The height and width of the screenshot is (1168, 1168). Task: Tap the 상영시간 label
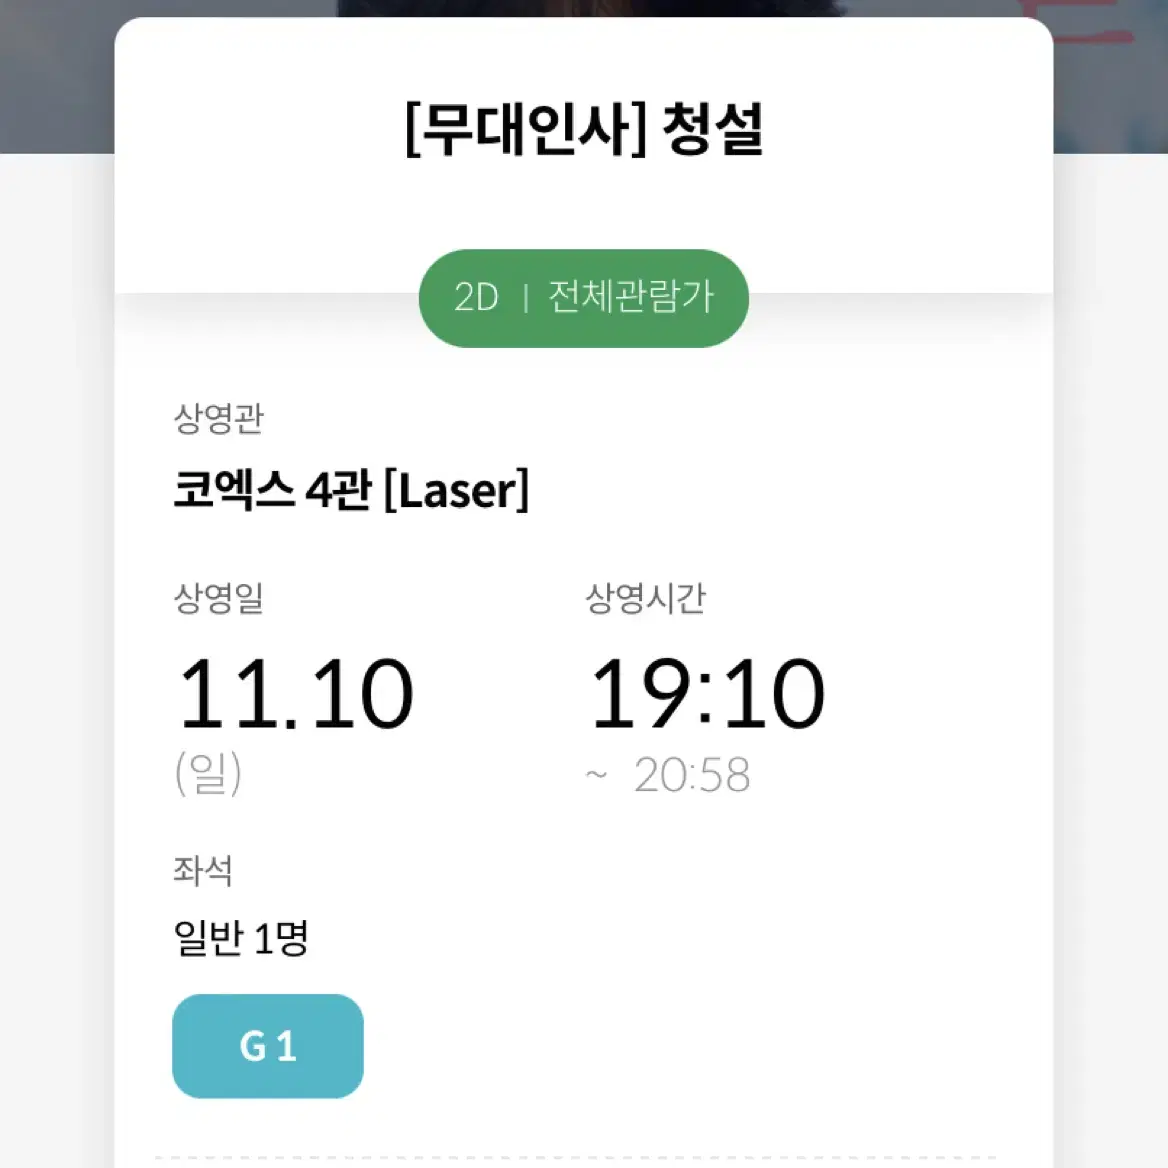click(645, 597)
